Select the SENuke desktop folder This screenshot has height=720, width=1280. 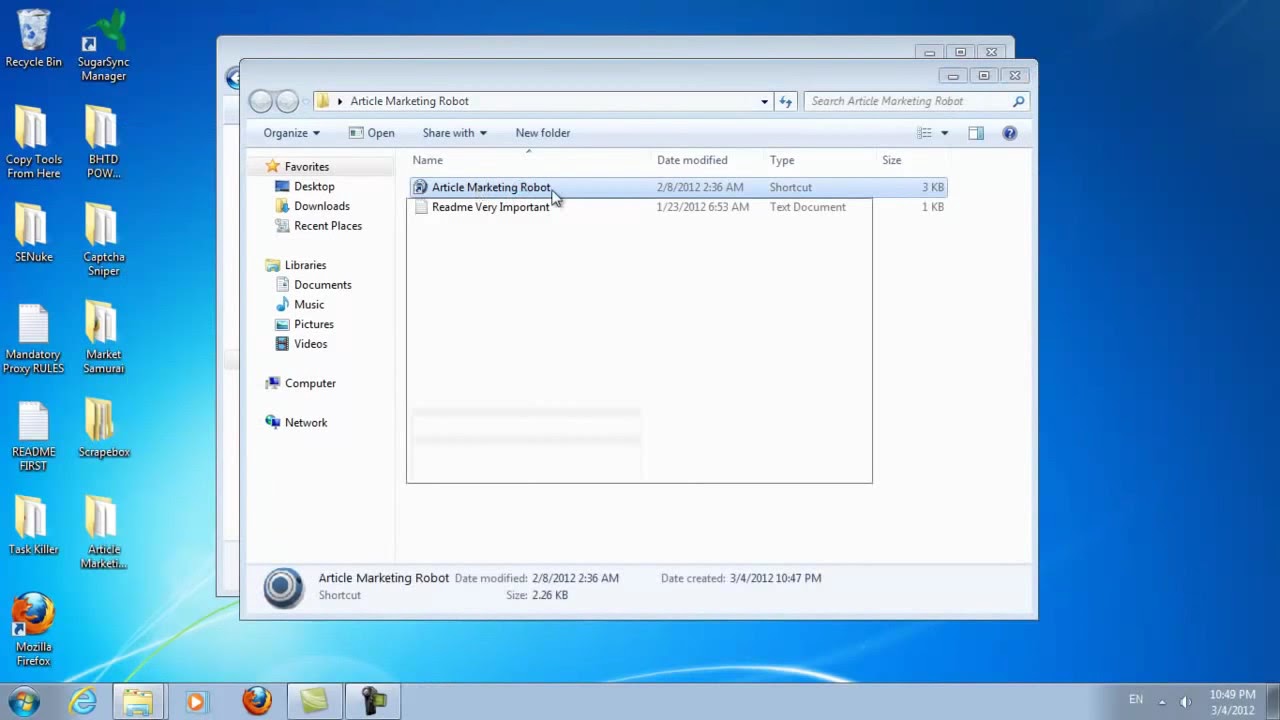tap(33, 234)
